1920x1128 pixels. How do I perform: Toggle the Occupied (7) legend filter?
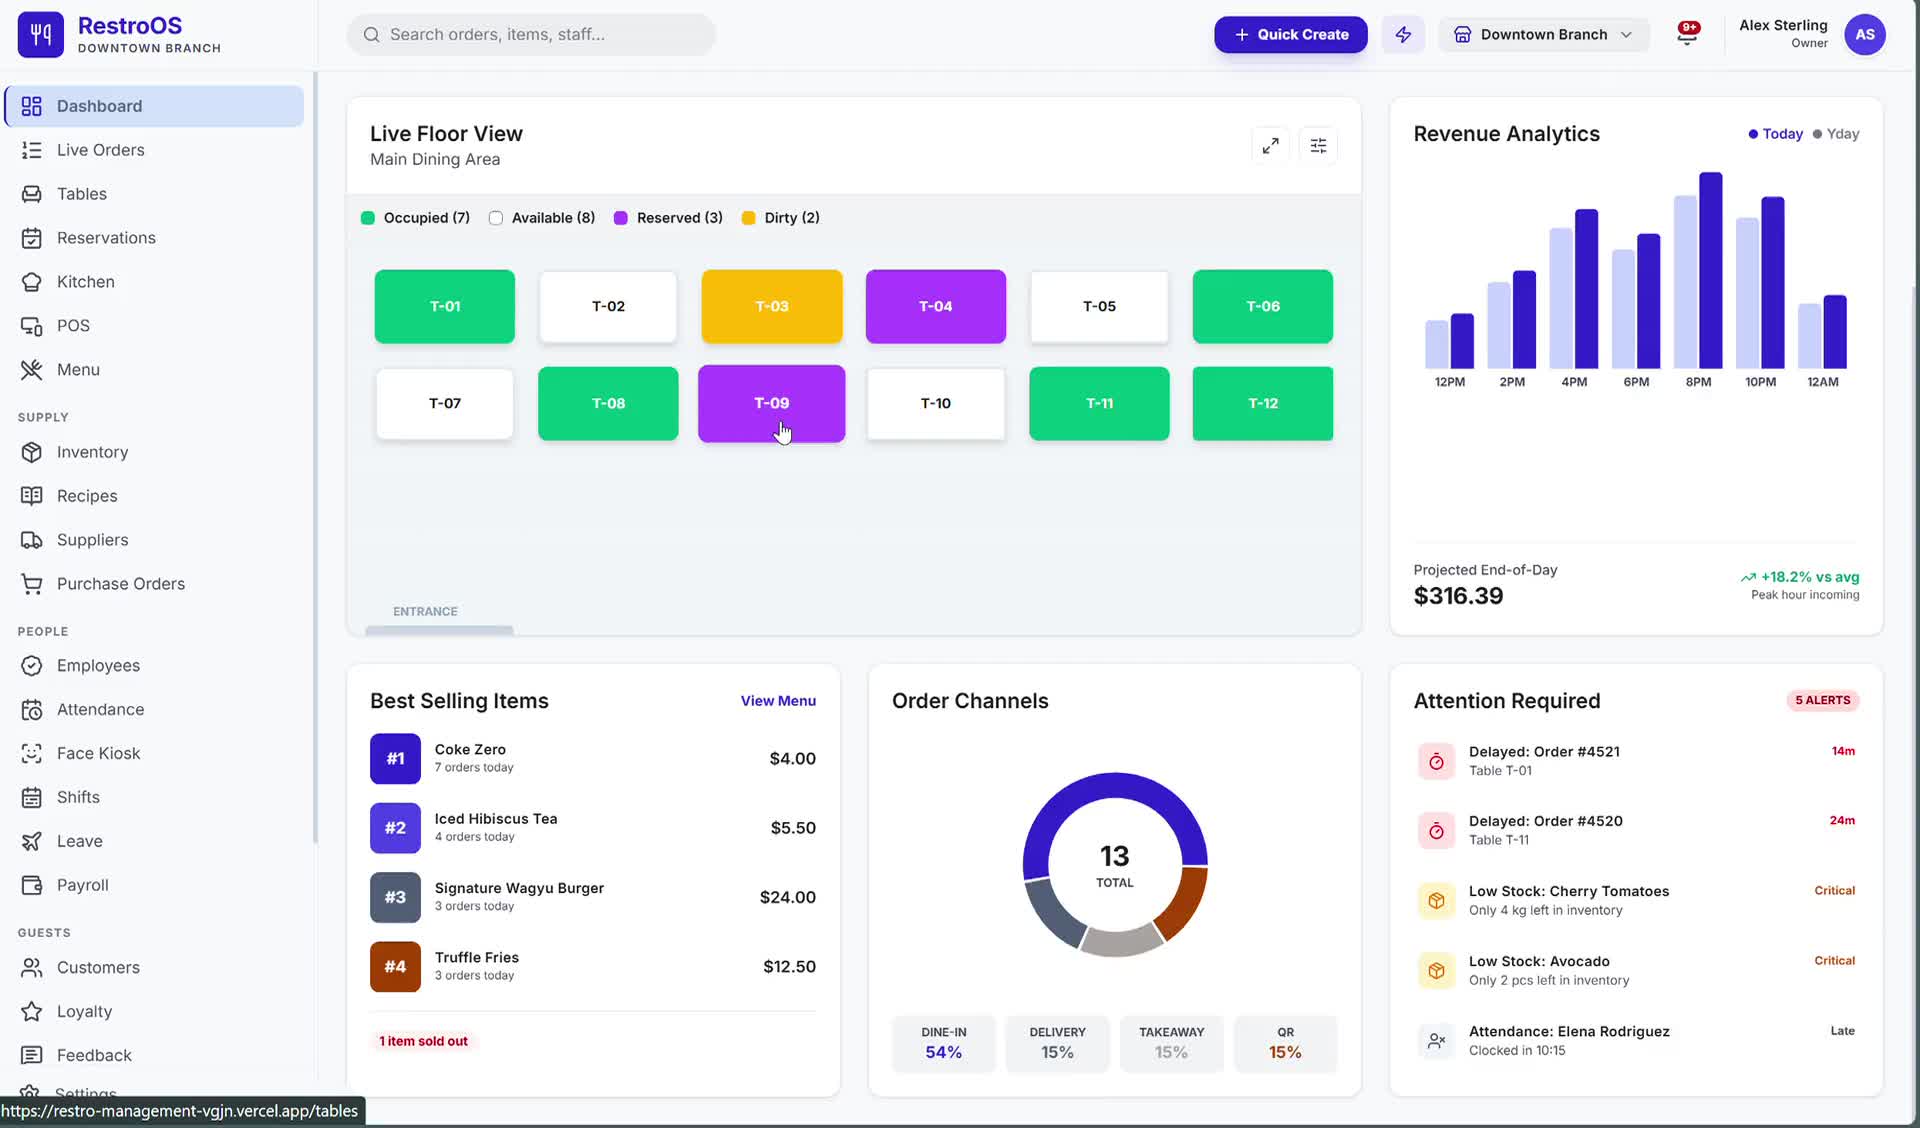415,218
